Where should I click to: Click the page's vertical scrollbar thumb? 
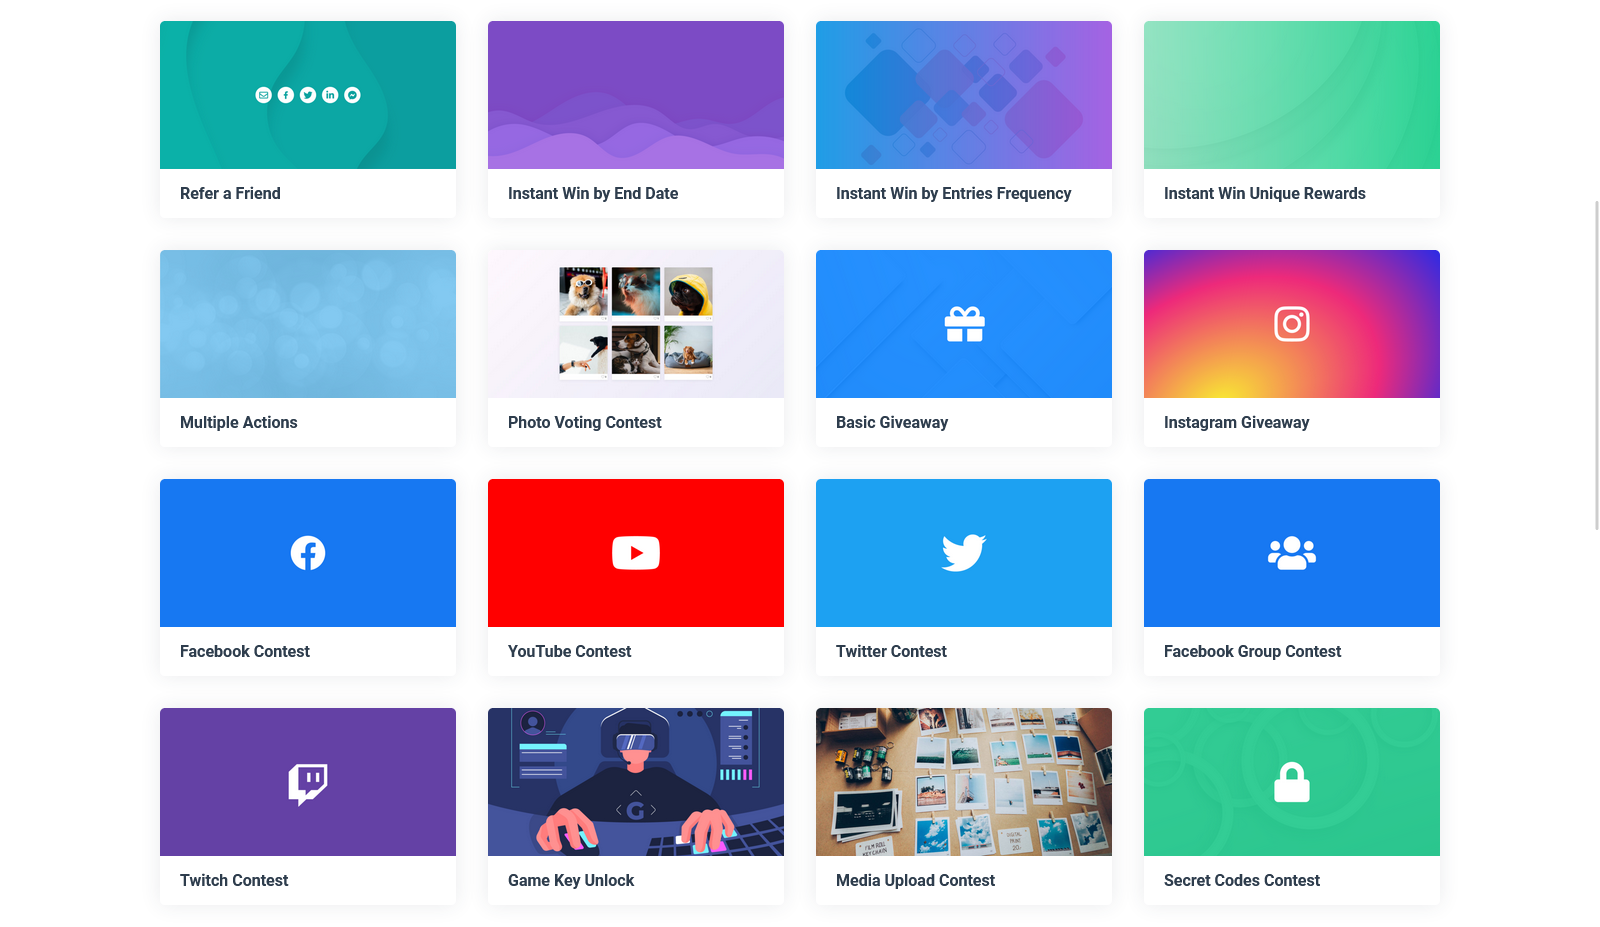1596,365
